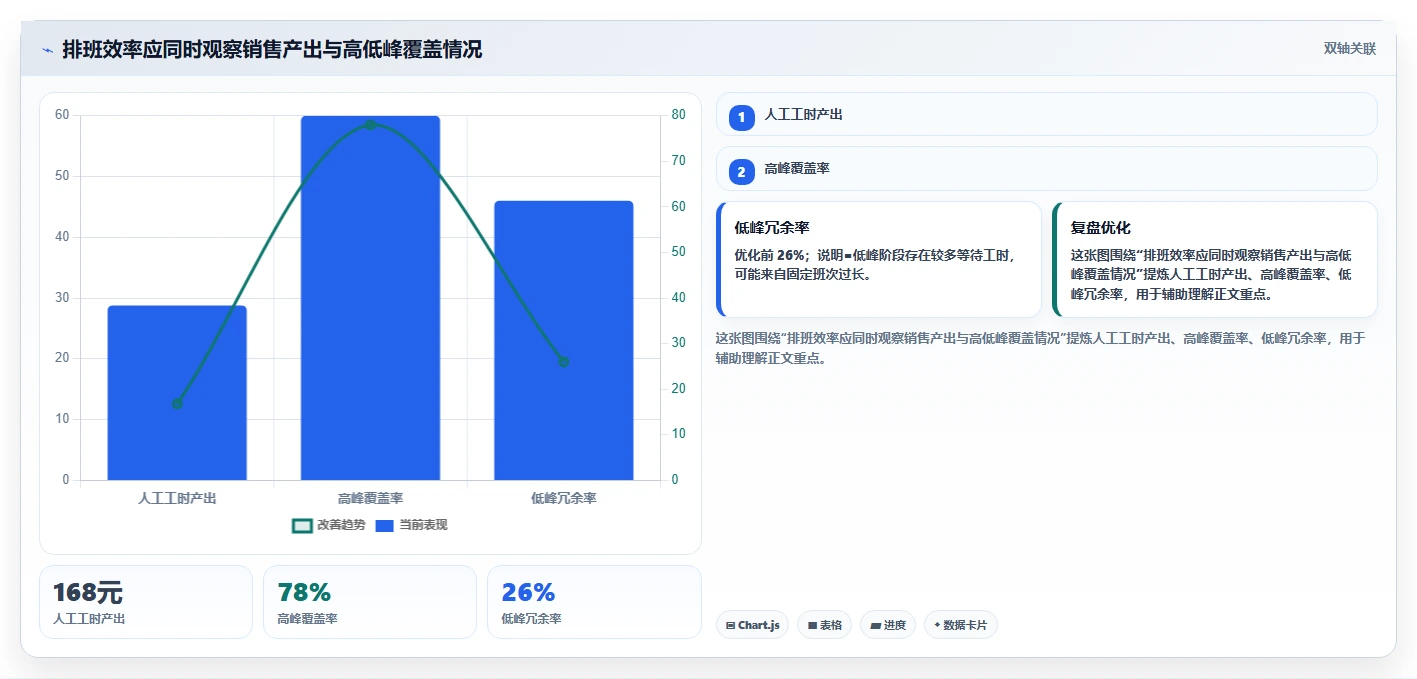Click x-axis label 高峰覆盖率
The image size is (1417, 679).
click(x=370, y=497)
